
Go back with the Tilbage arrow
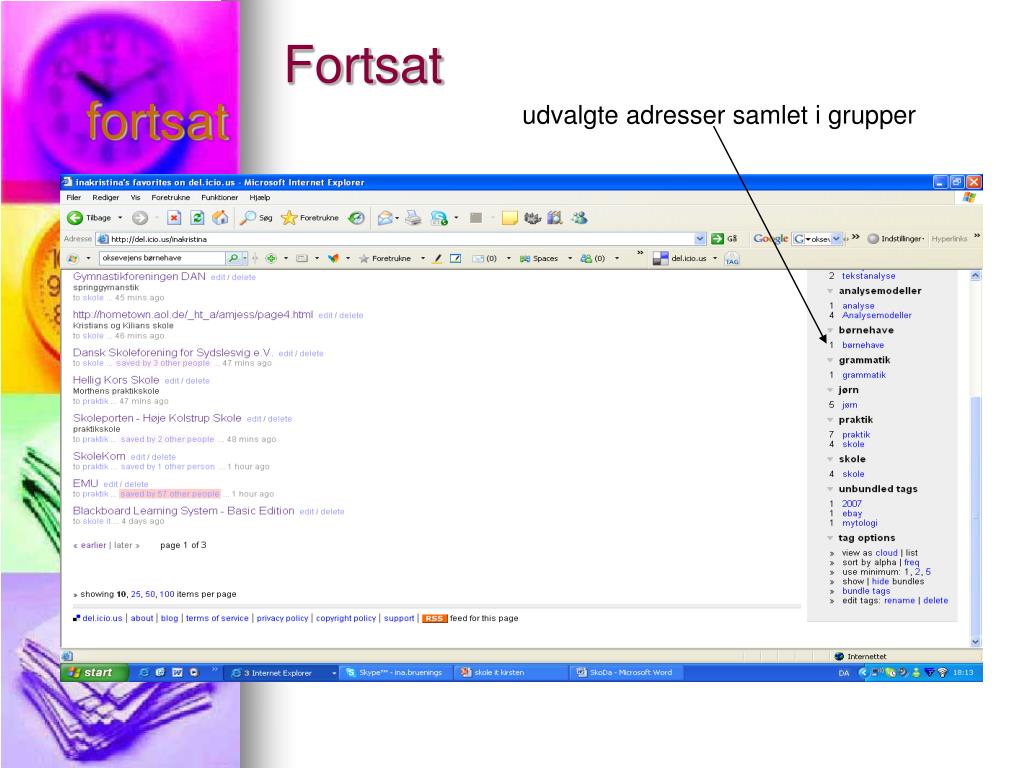coord(76,218)
